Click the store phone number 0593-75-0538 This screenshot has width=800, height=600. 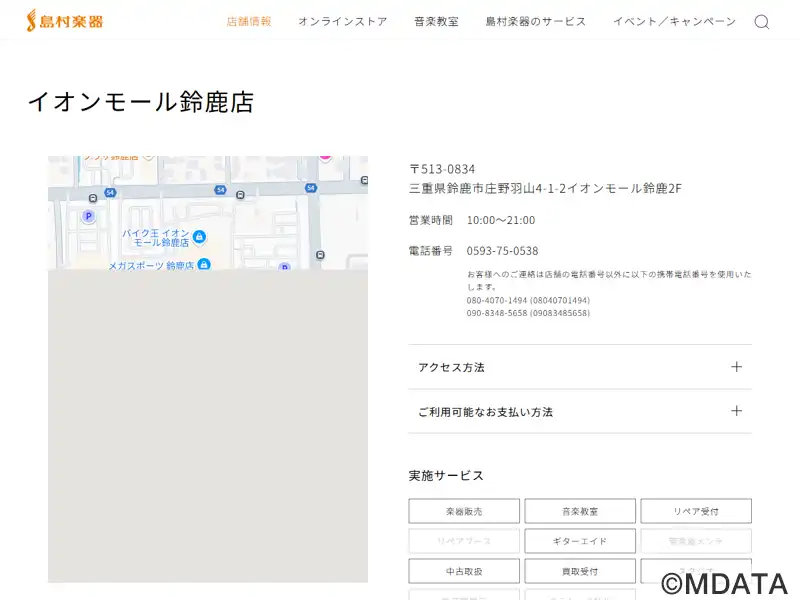[502, 251]
